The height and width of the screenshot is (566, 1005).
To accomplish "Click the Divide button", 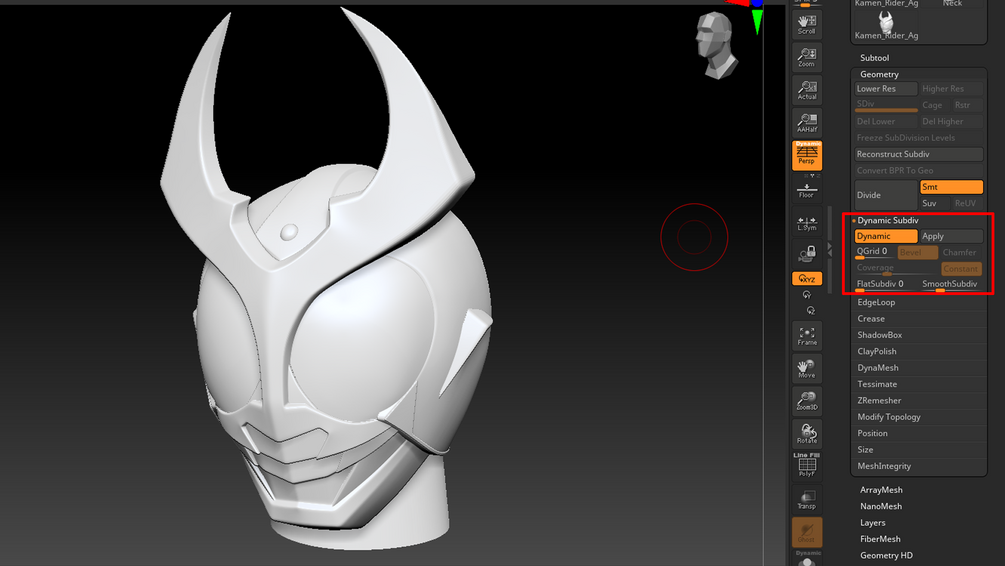I will [x=886, y=195].
